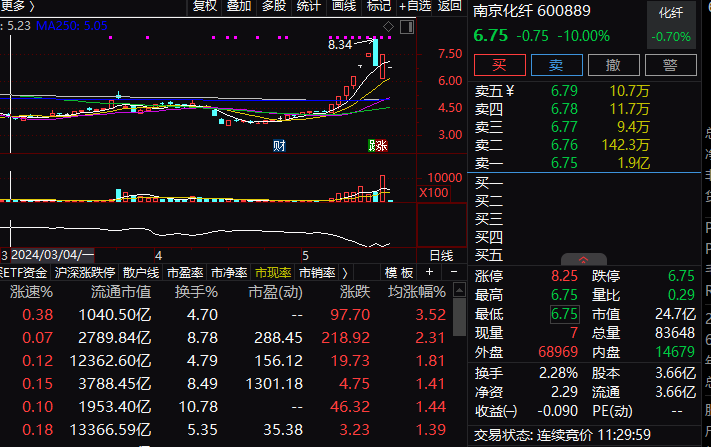Select 叠加 overlay option

click(x=239, y=6)
